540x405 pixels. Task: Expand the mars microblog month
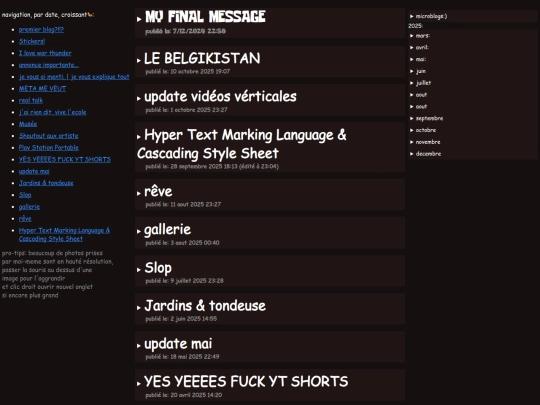(x=419, y=35)
